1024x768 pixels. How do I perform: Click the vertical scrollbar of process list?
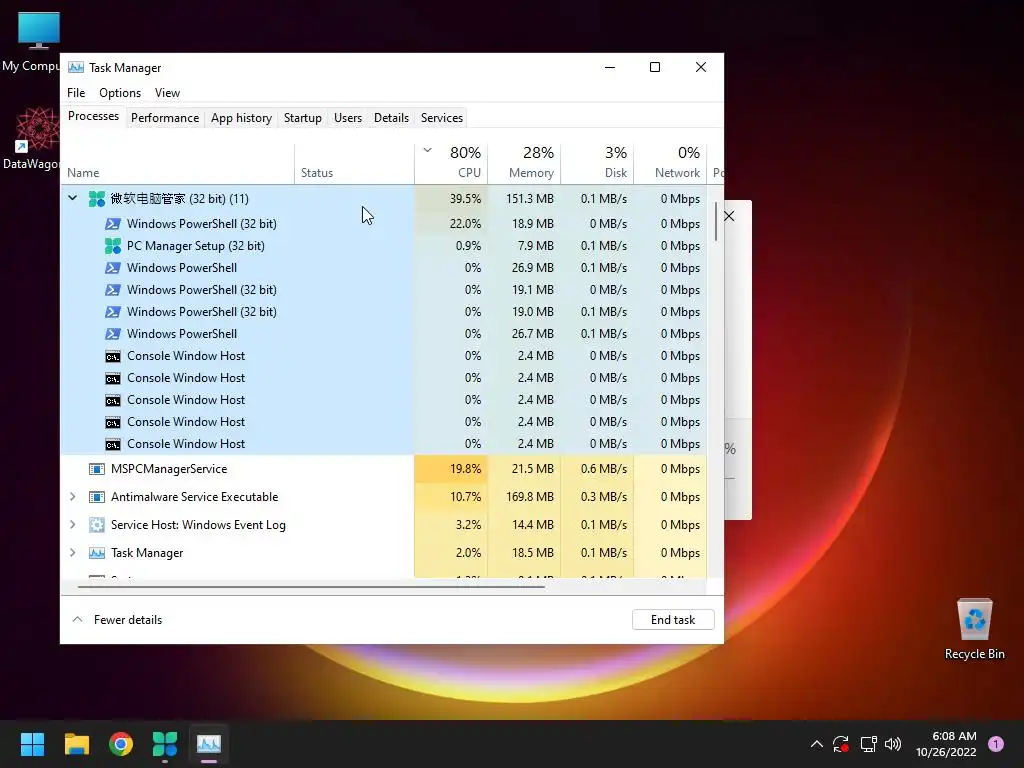(716, 222)
